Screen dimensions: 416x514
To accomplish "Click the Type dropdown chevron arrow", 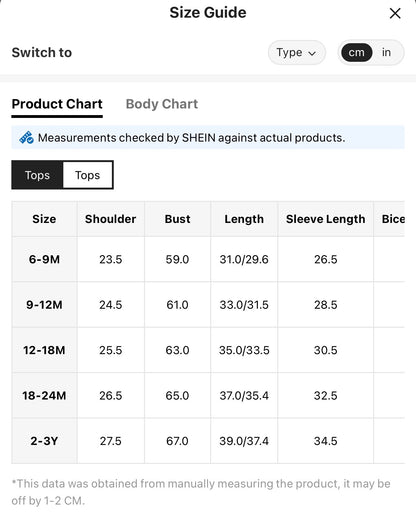I will pos(312,53).
